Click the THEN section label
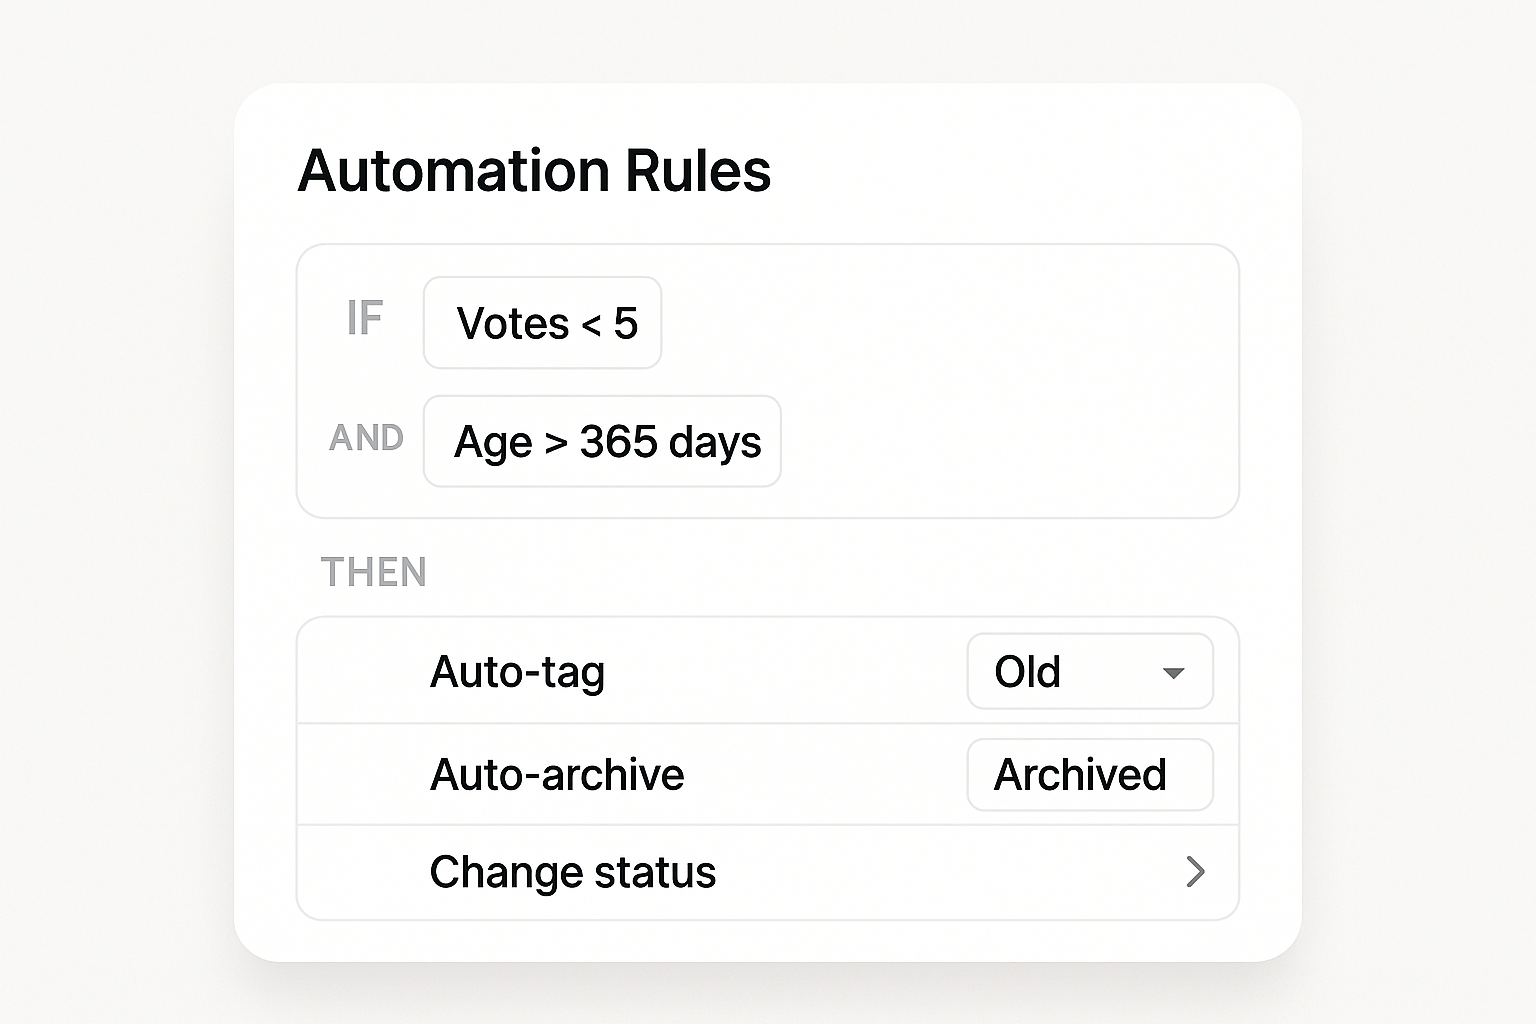 tap(374, 572)
